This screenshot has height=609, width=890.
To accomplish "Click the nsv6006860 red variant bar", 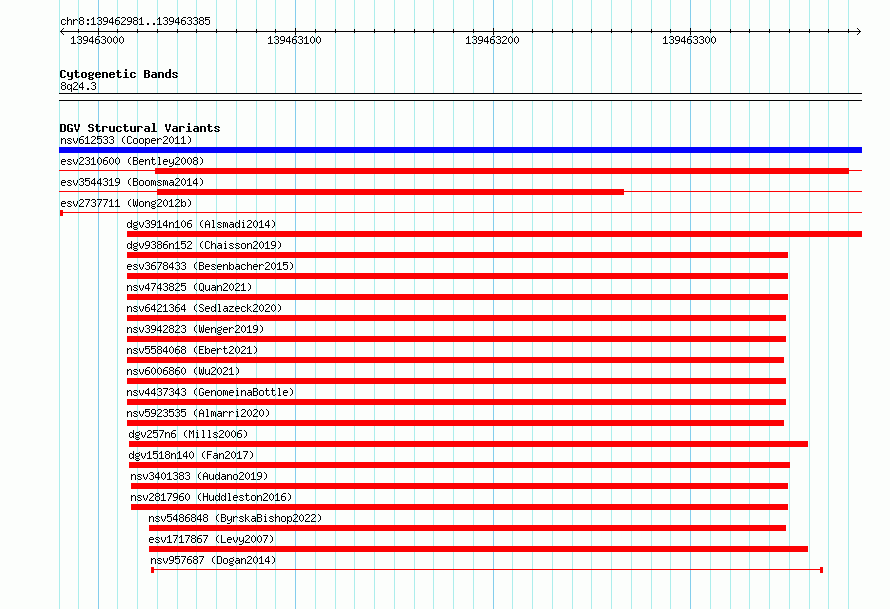I will [x=456, y=381].
